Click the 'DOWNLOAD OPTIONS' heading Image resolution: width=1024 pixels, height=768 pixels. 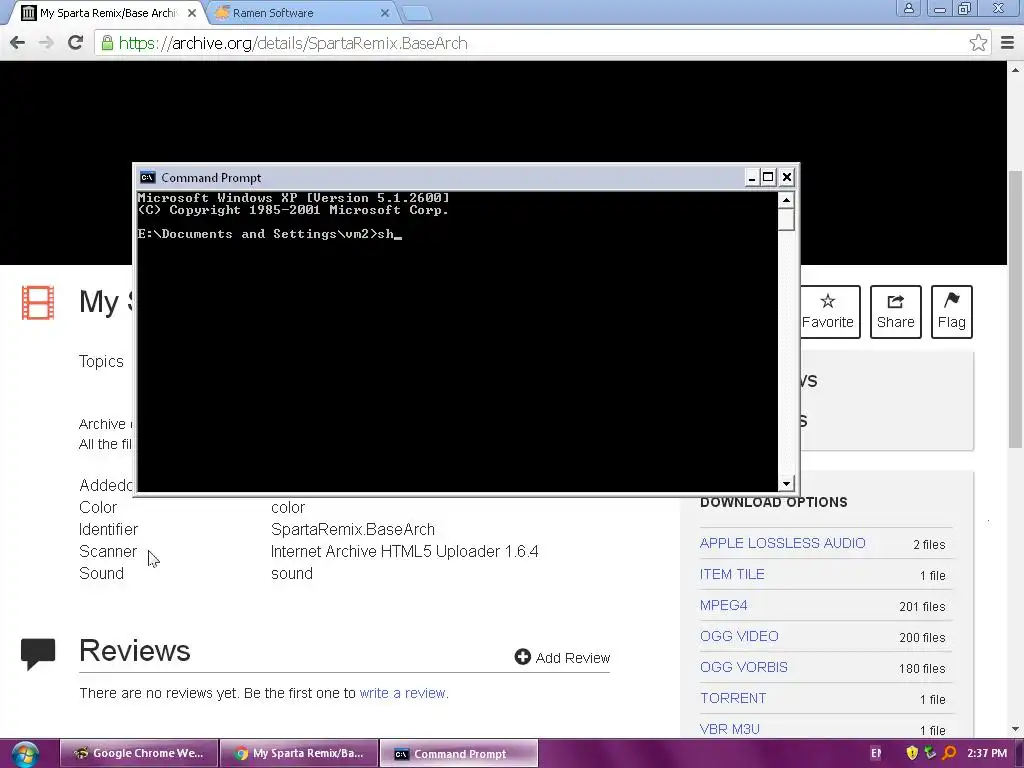(774, 502)
